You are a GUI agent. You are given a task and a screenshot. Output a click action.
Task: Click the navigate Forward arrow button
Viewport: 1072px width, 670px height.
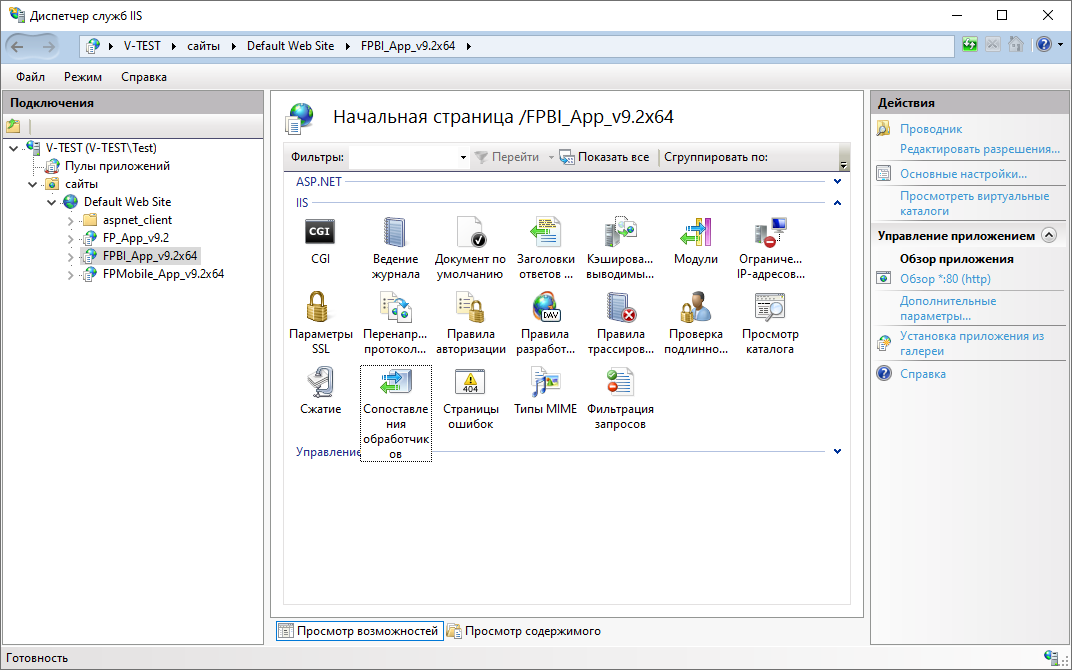pyautogui.click(x=48, y=46)
